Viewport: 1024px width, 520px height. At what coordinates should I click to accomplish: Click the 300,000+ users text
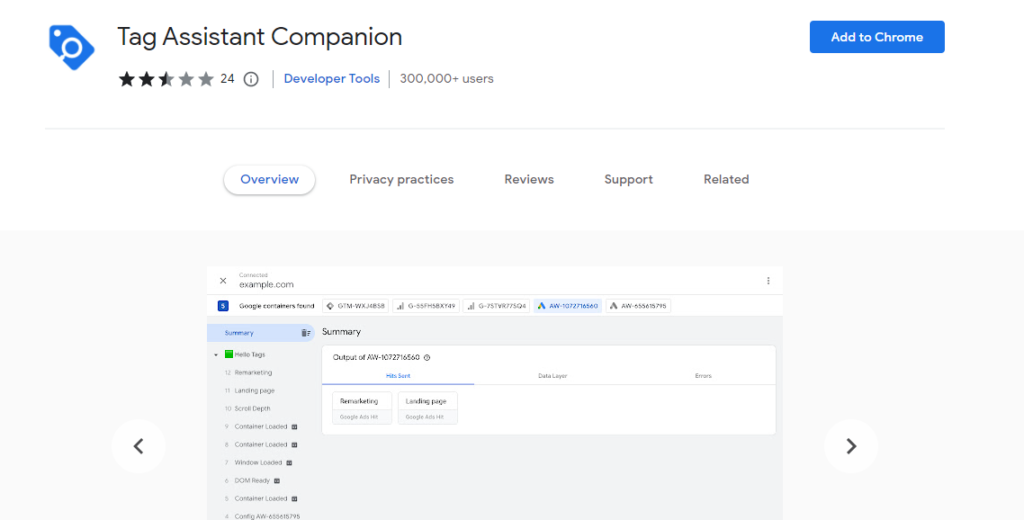(447, 79)
